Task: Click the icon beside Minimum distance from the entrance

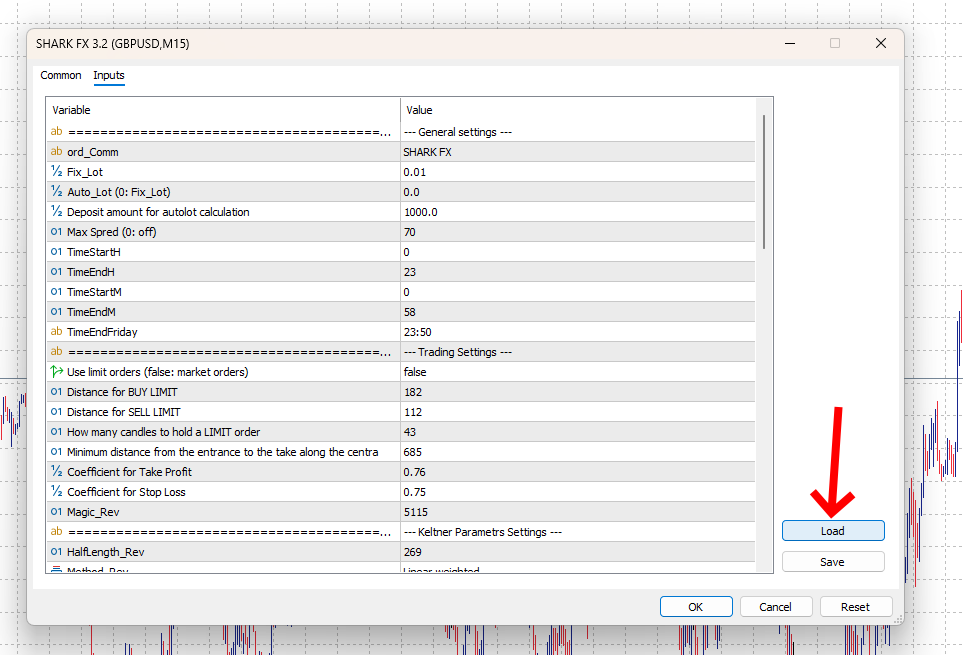Action: click(x=57, y=452)
